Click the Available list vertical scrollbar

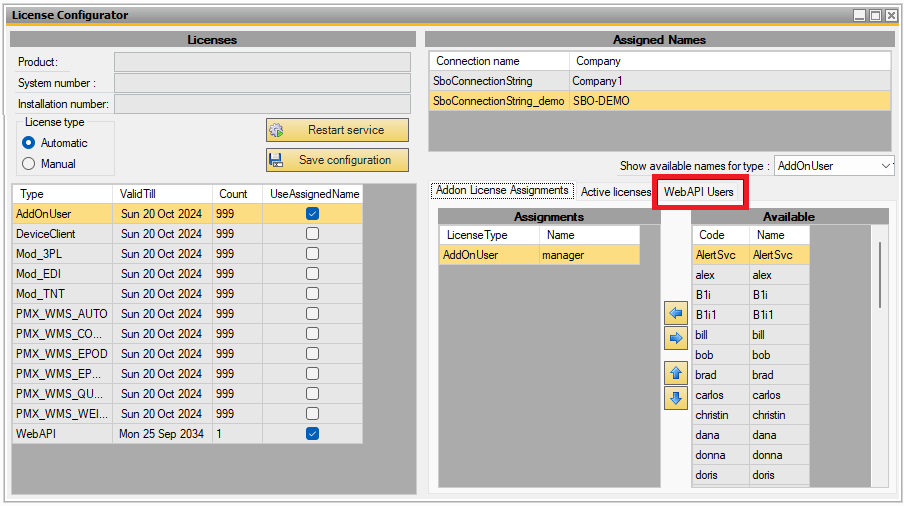[x=880, y=275]
